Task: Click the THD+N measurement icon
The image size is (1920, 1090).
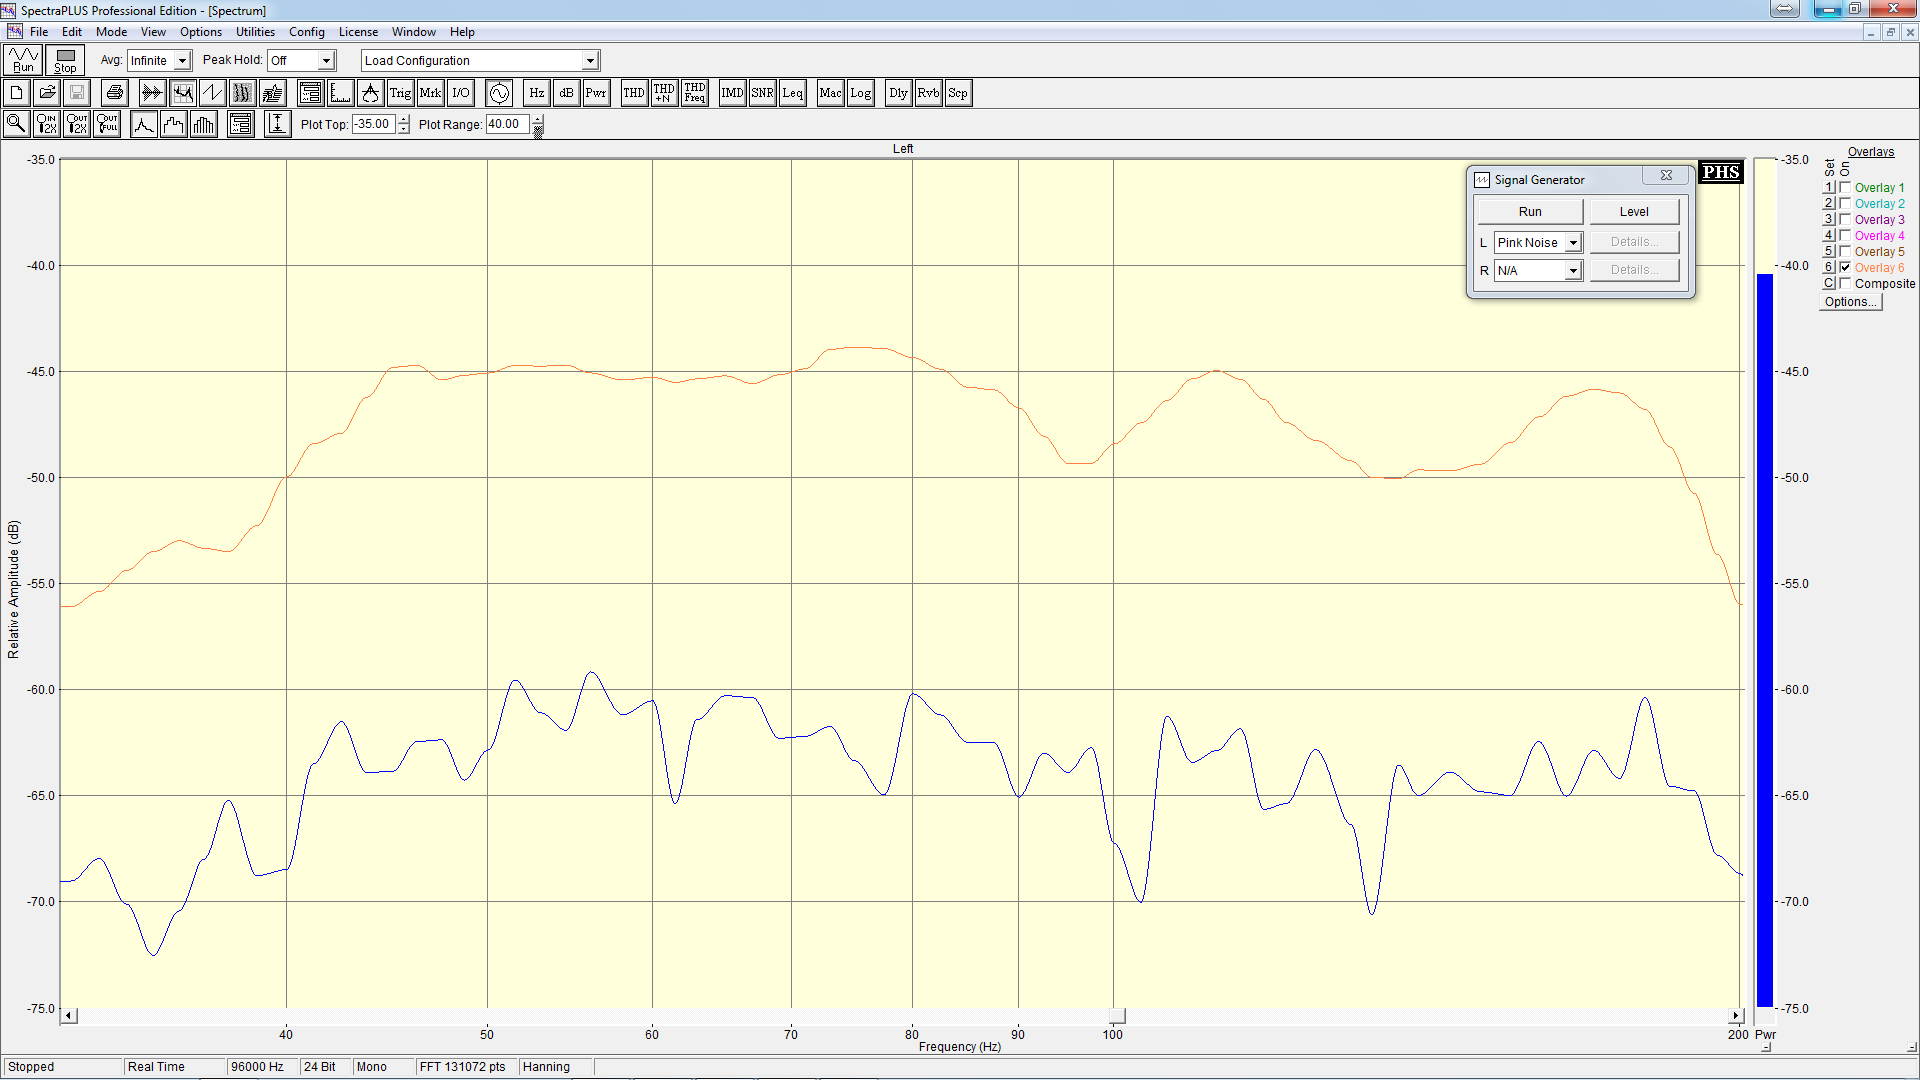Action: [x=664, y=93]
